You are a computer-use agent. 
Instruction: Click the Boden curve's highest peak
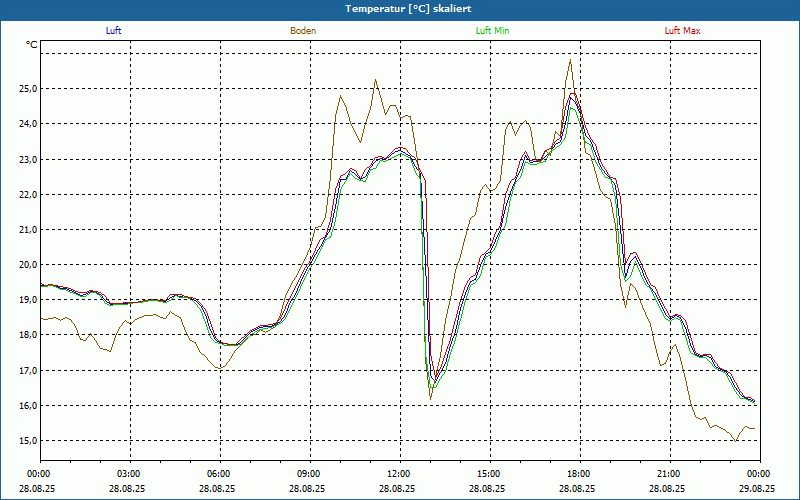pyautogui.click(x=570, y=60)
